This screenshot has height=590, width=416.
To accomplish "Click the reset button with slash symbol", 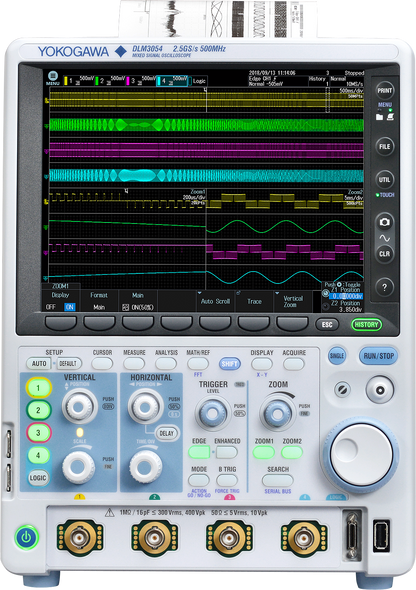I will 342,390.
